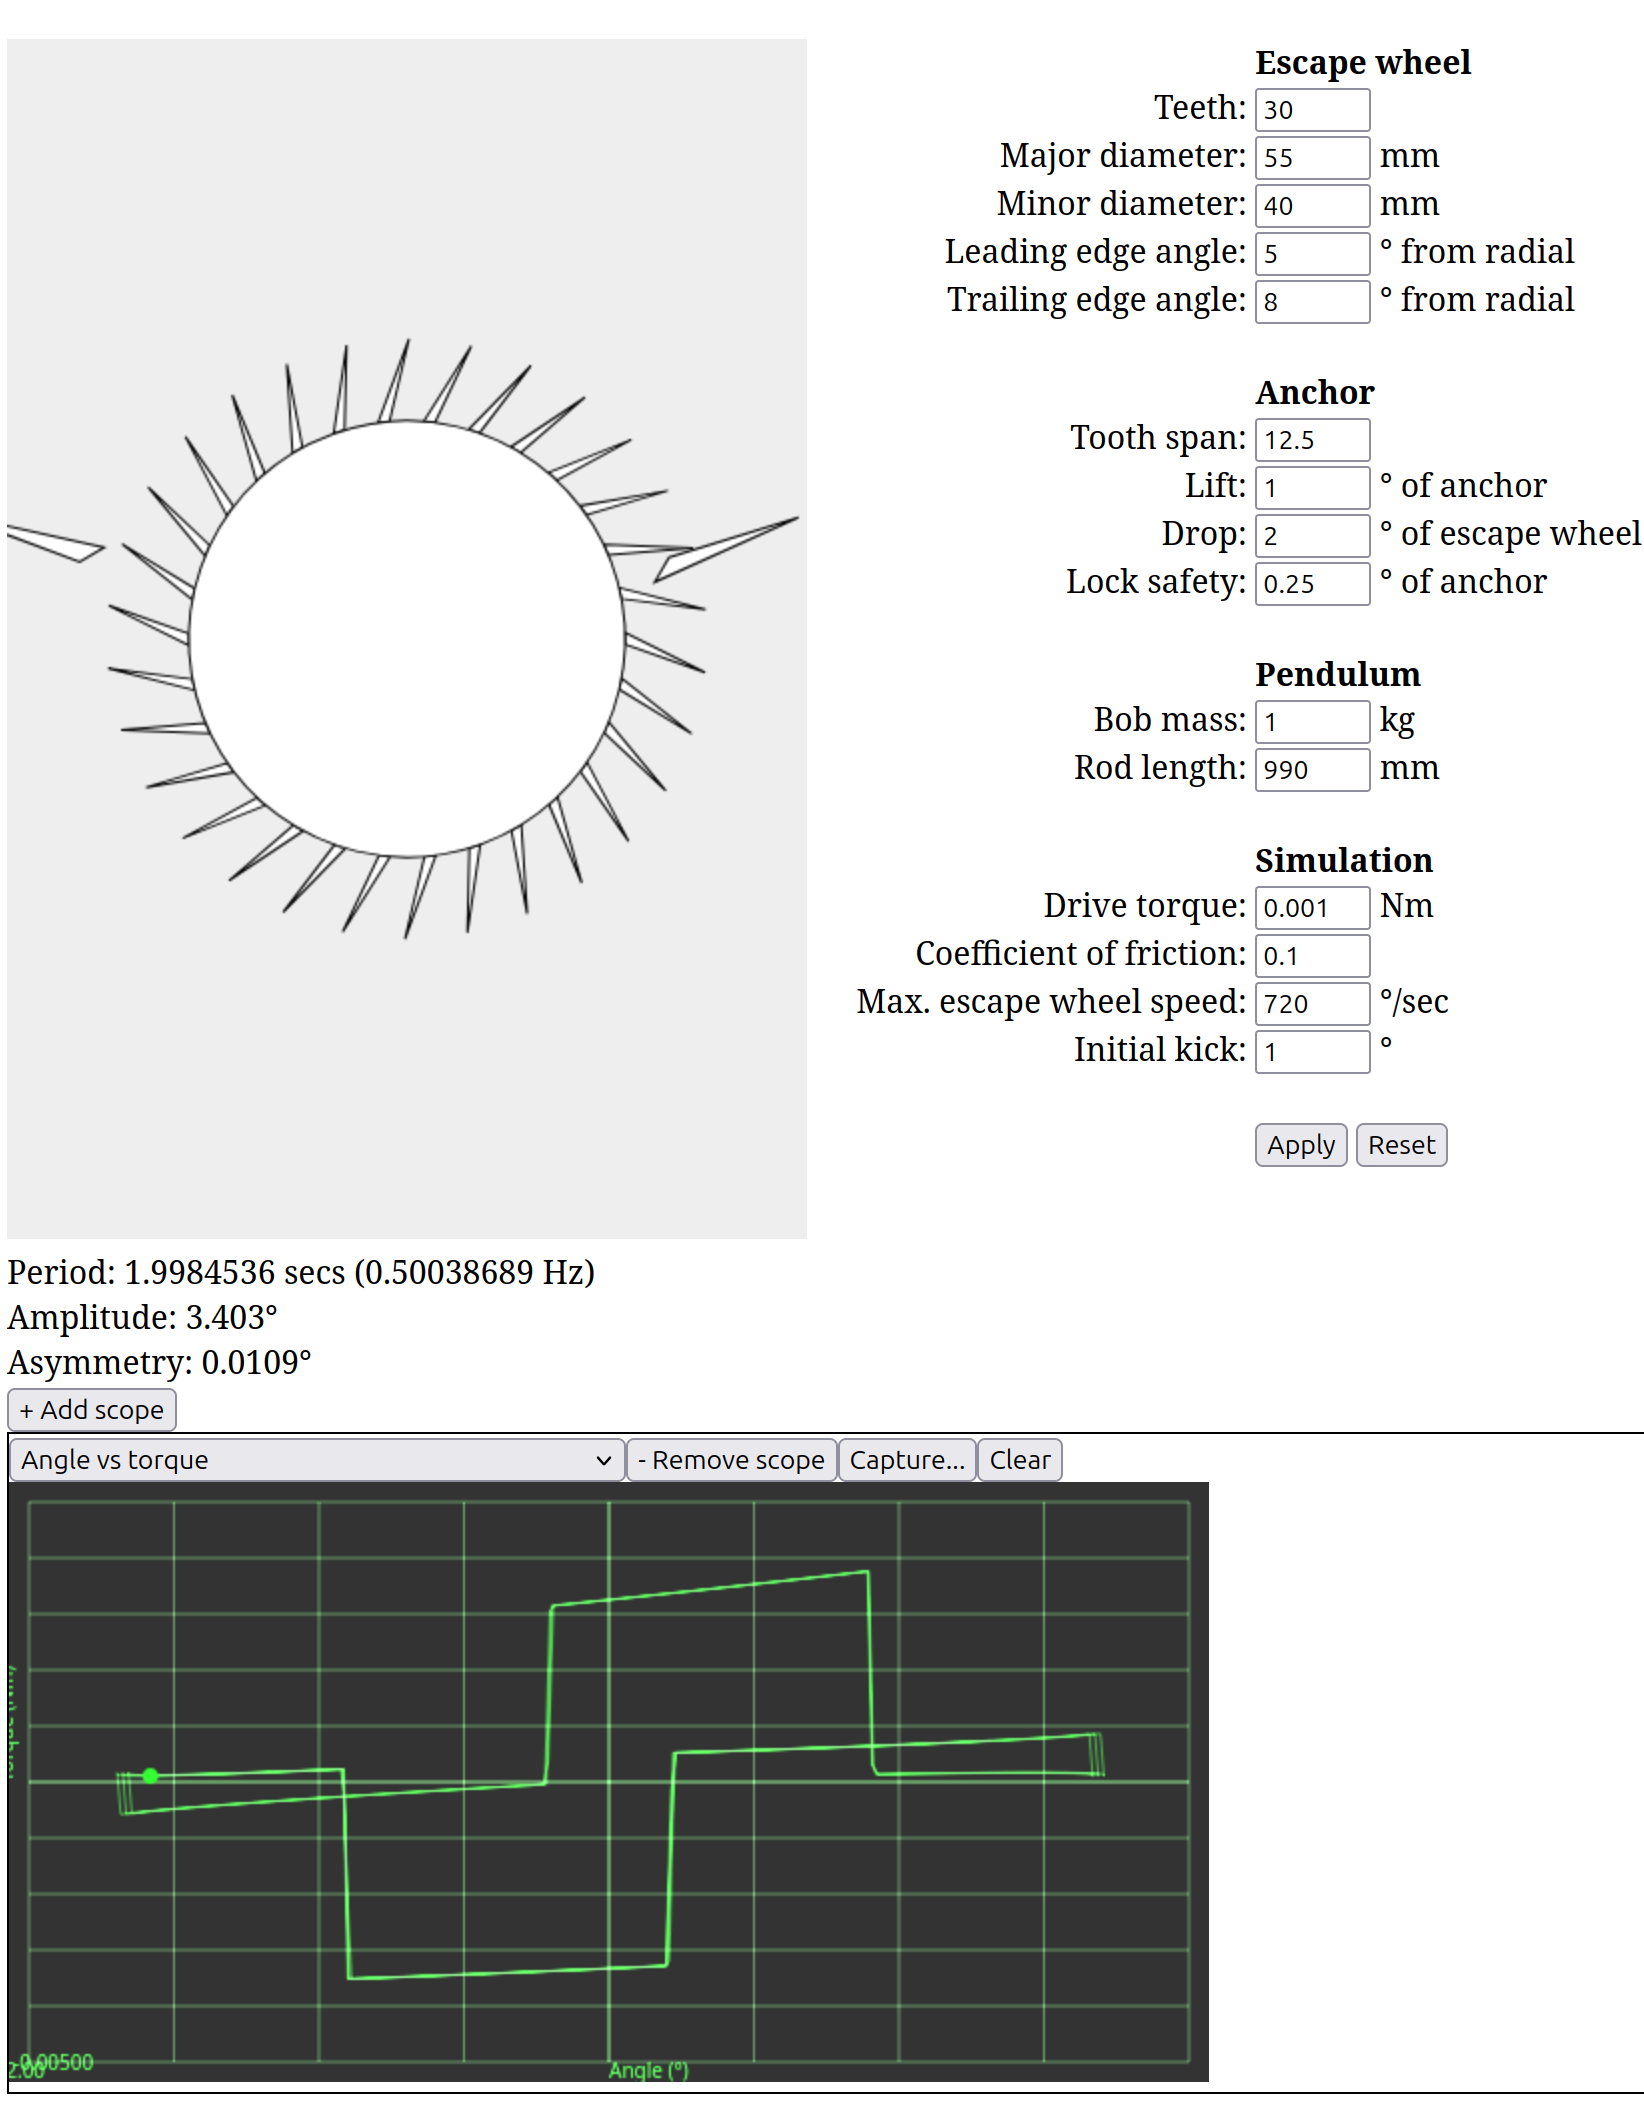The height and width of the screenshot is (2127, 1644).
Task: Click the Tooth span input field
Action: 1311,440
